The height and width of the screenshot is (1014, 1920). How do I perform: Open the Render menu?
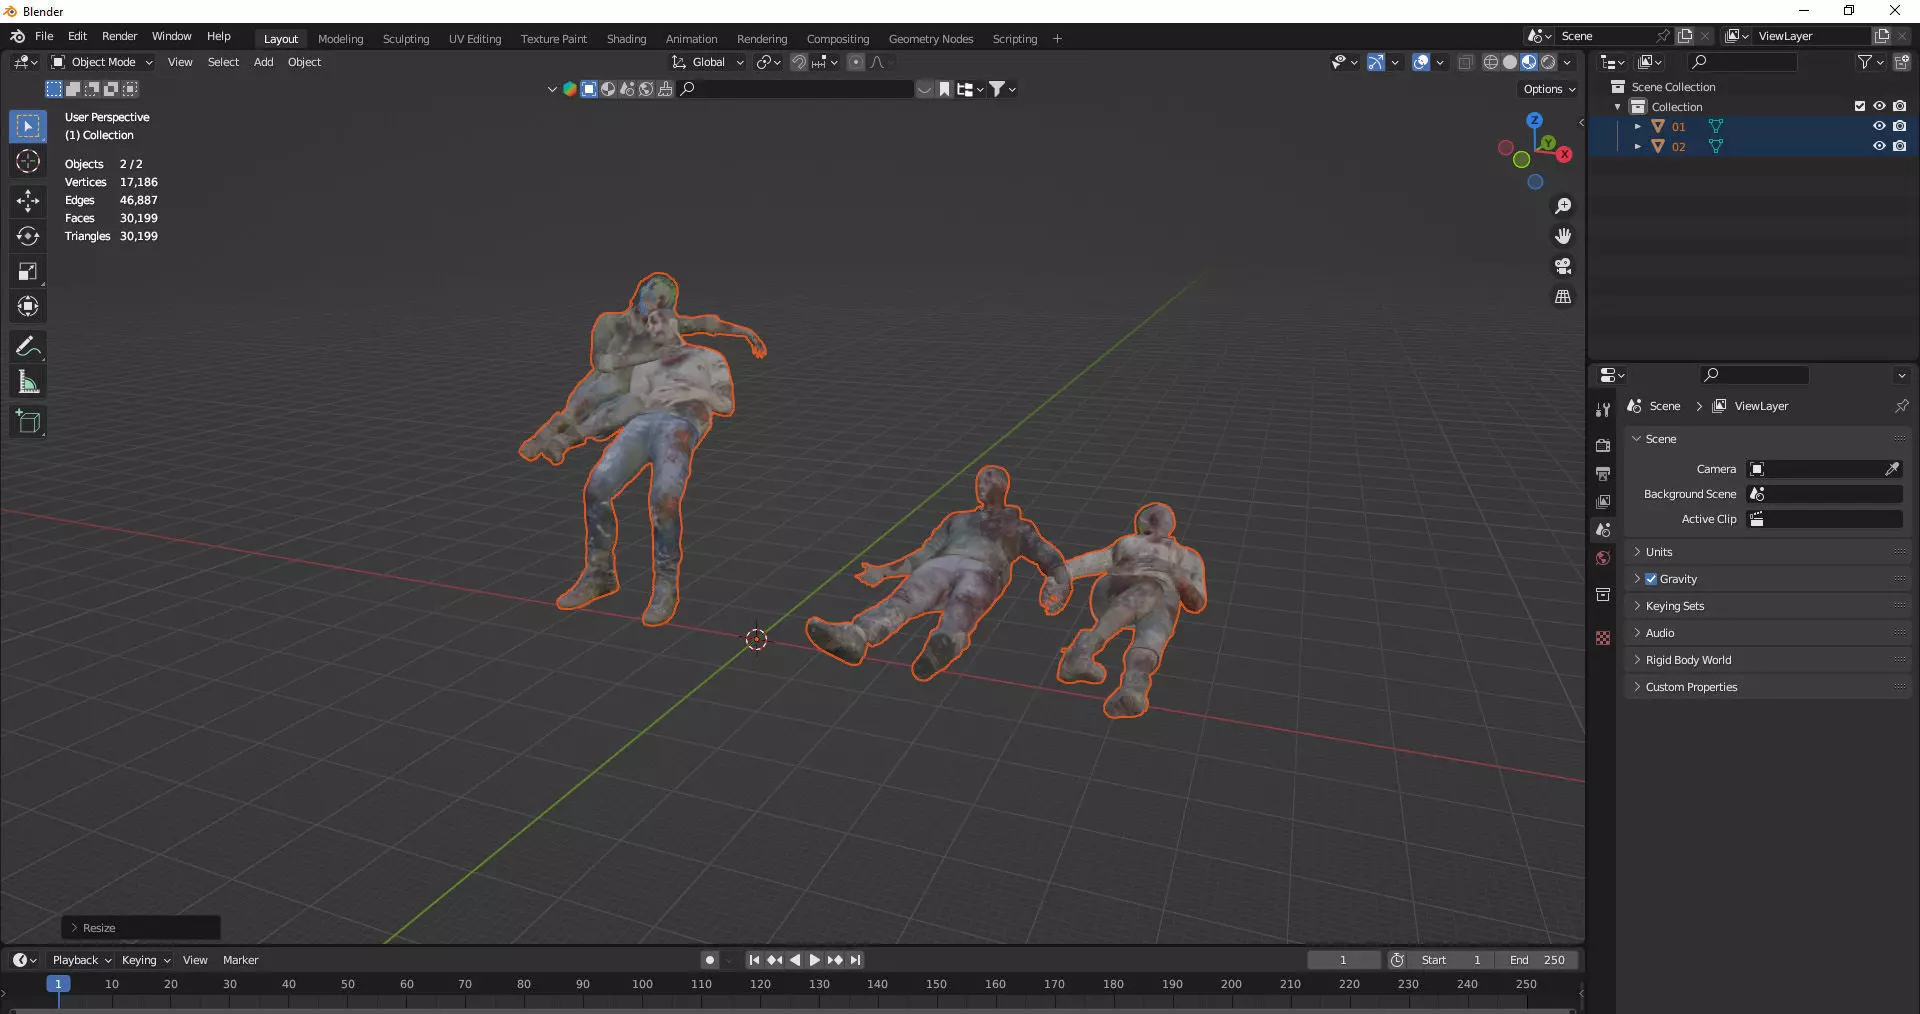pyautogui.click(x=119, y=36)
